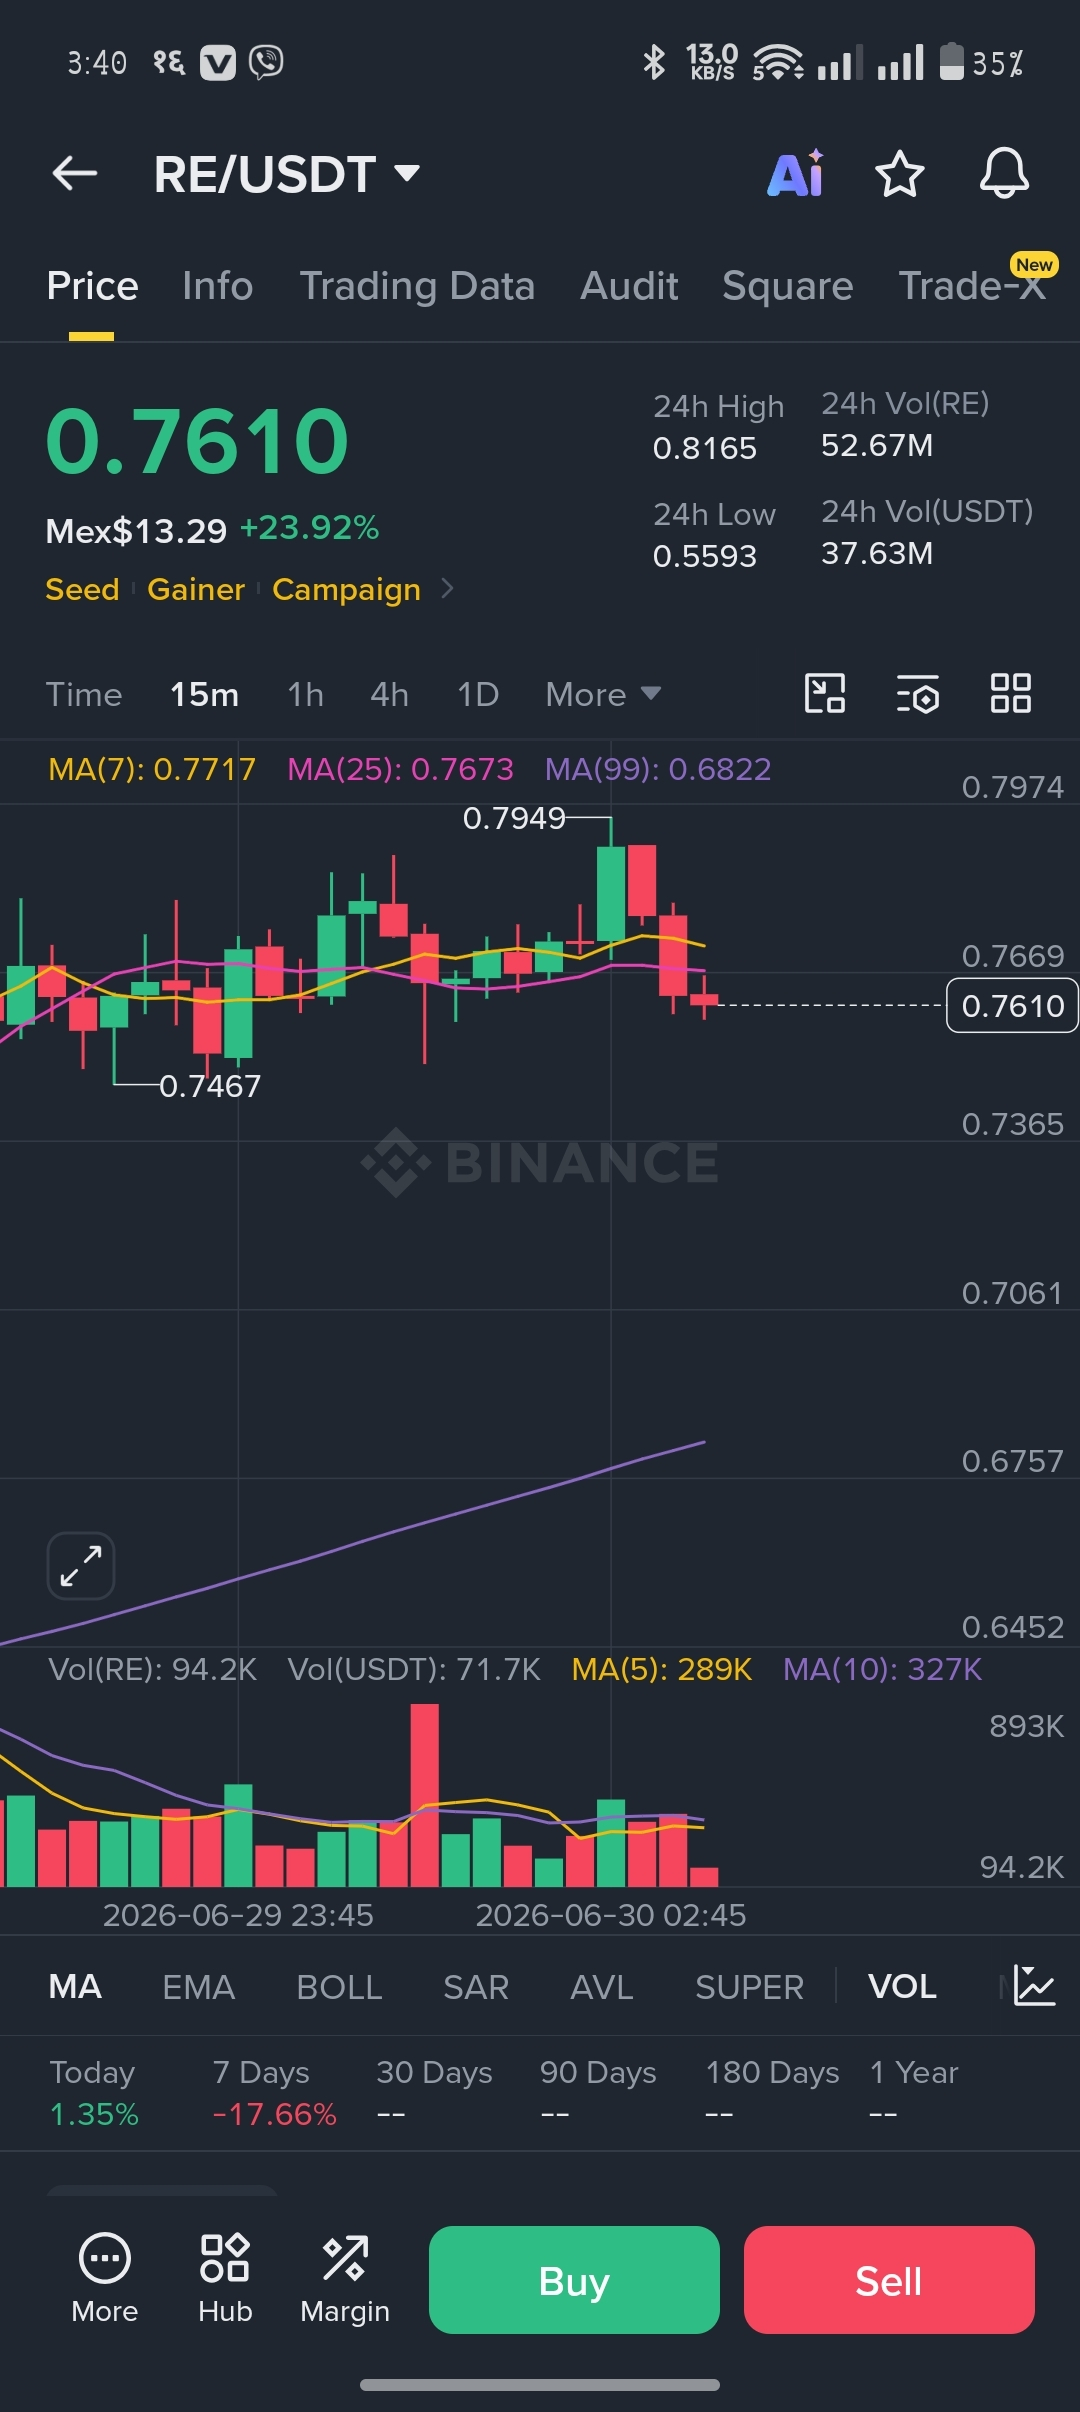Tap Bluetooth status icon
The height and width of the screenshot is (2412, 1080).
[x=654, y=63]
